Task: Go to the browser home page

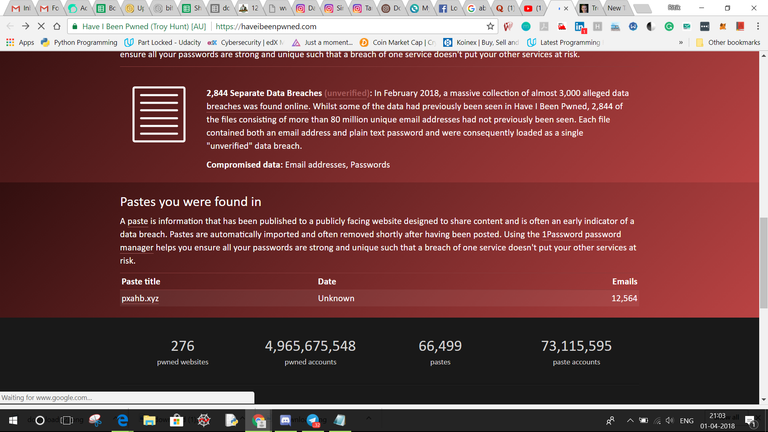Action: click(x=57, y=26)
